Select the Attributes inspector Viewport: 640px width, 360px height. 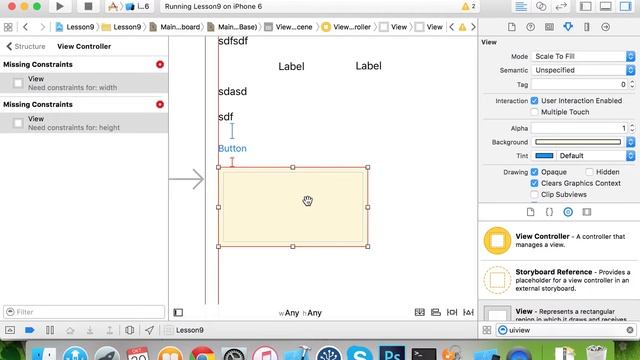pyautogui.click(x=568, y=27)
